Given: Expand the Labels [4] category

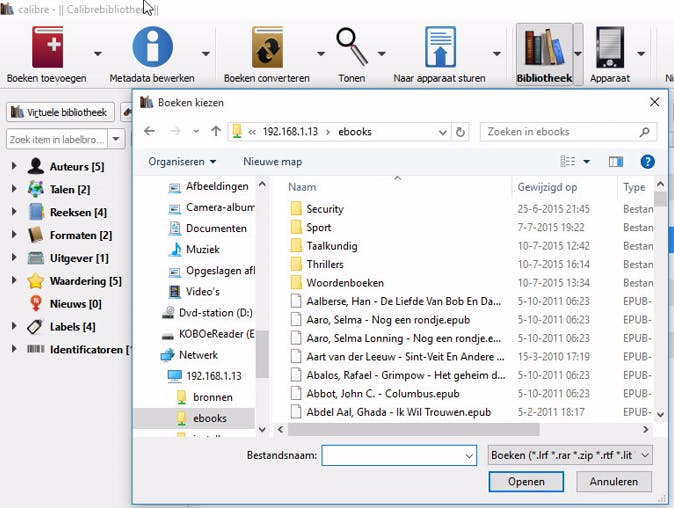Looking at the screenshot, I should 14,326.
